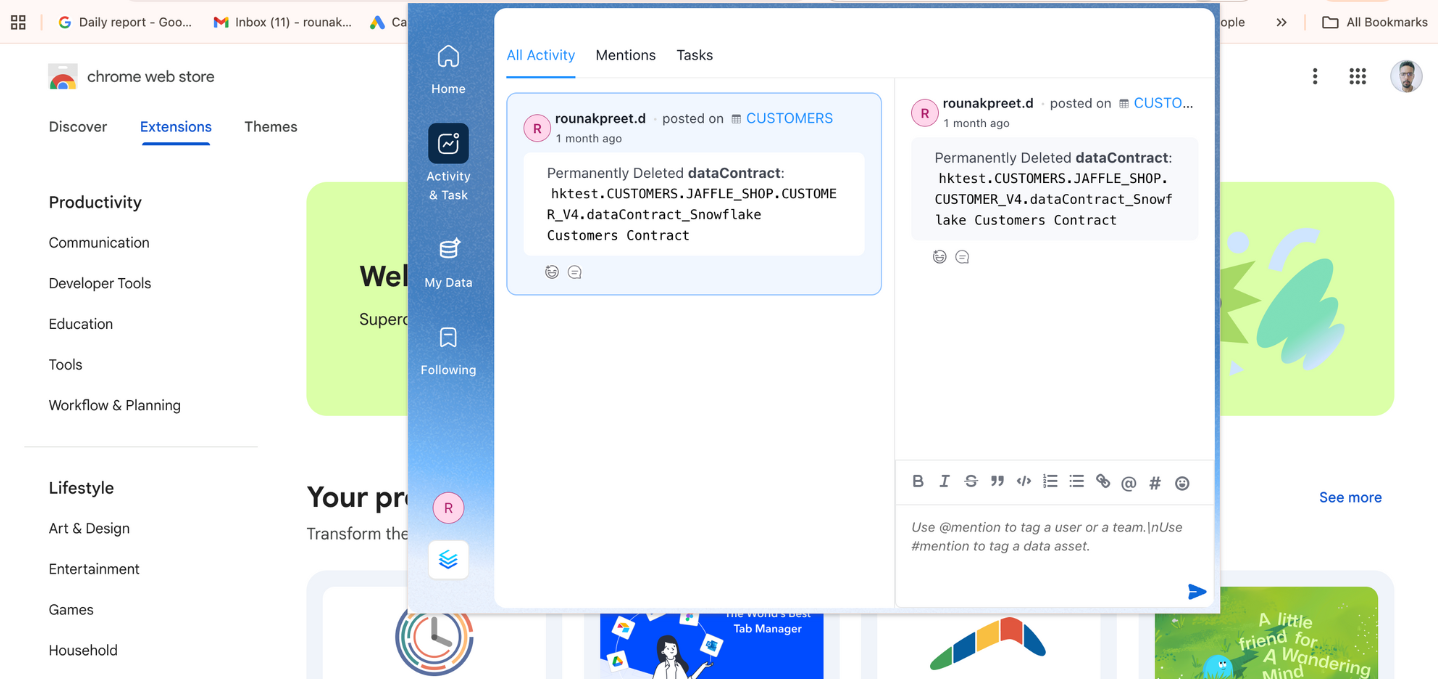
Task: Toggle bold formatting in the comment editor
Action: click(x=918, y=482)
